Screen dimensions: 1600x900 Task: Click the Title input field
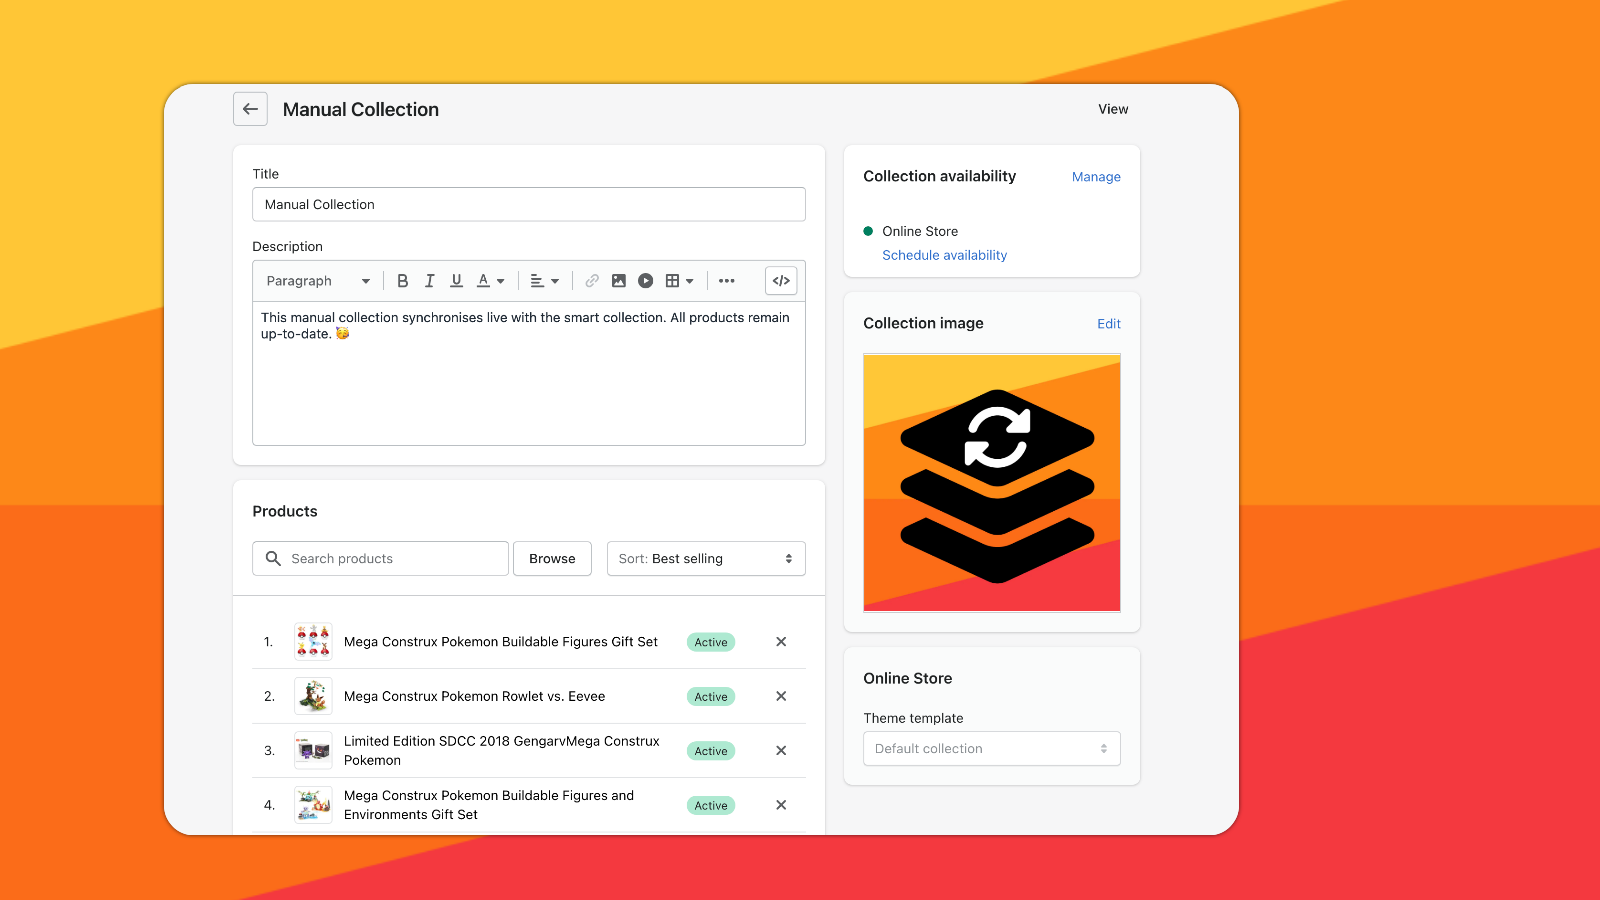click(529, 204)
